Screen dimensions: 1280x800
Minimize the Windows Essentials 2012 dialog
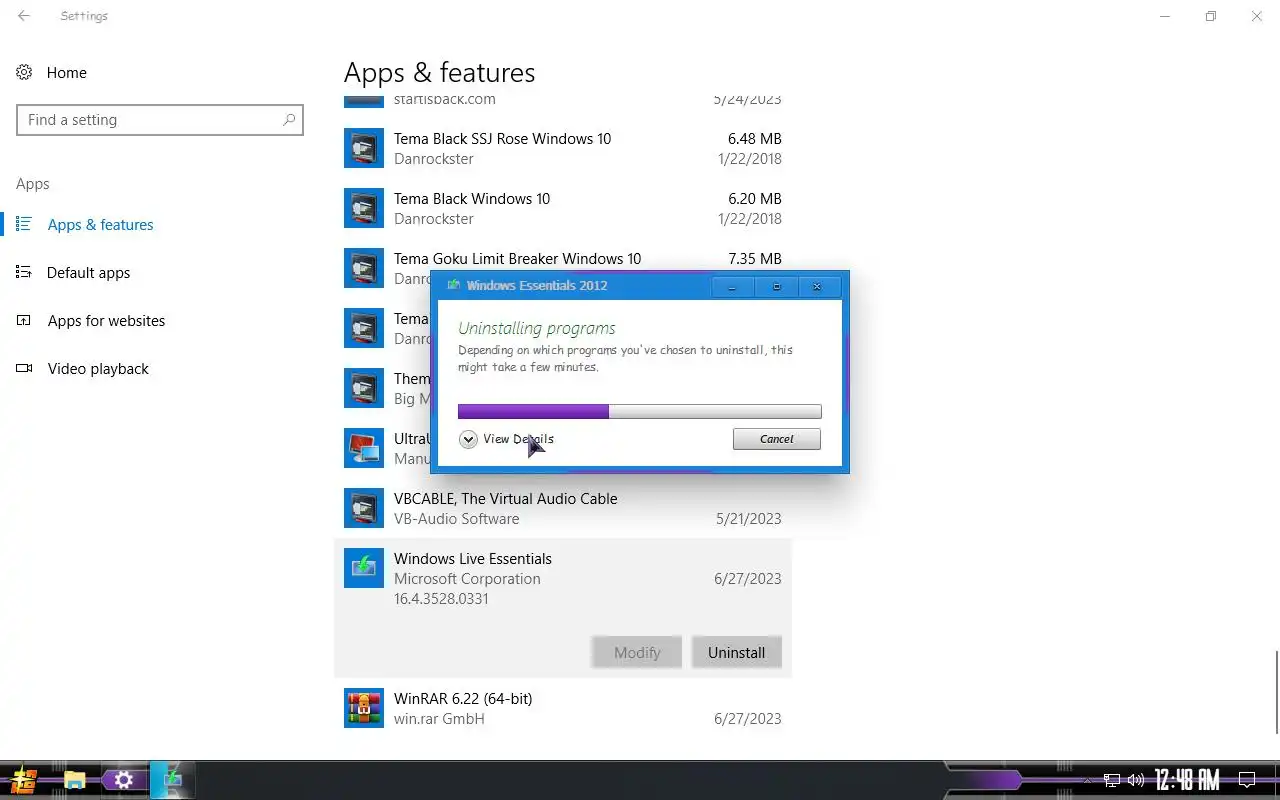[x=732, y=287]
